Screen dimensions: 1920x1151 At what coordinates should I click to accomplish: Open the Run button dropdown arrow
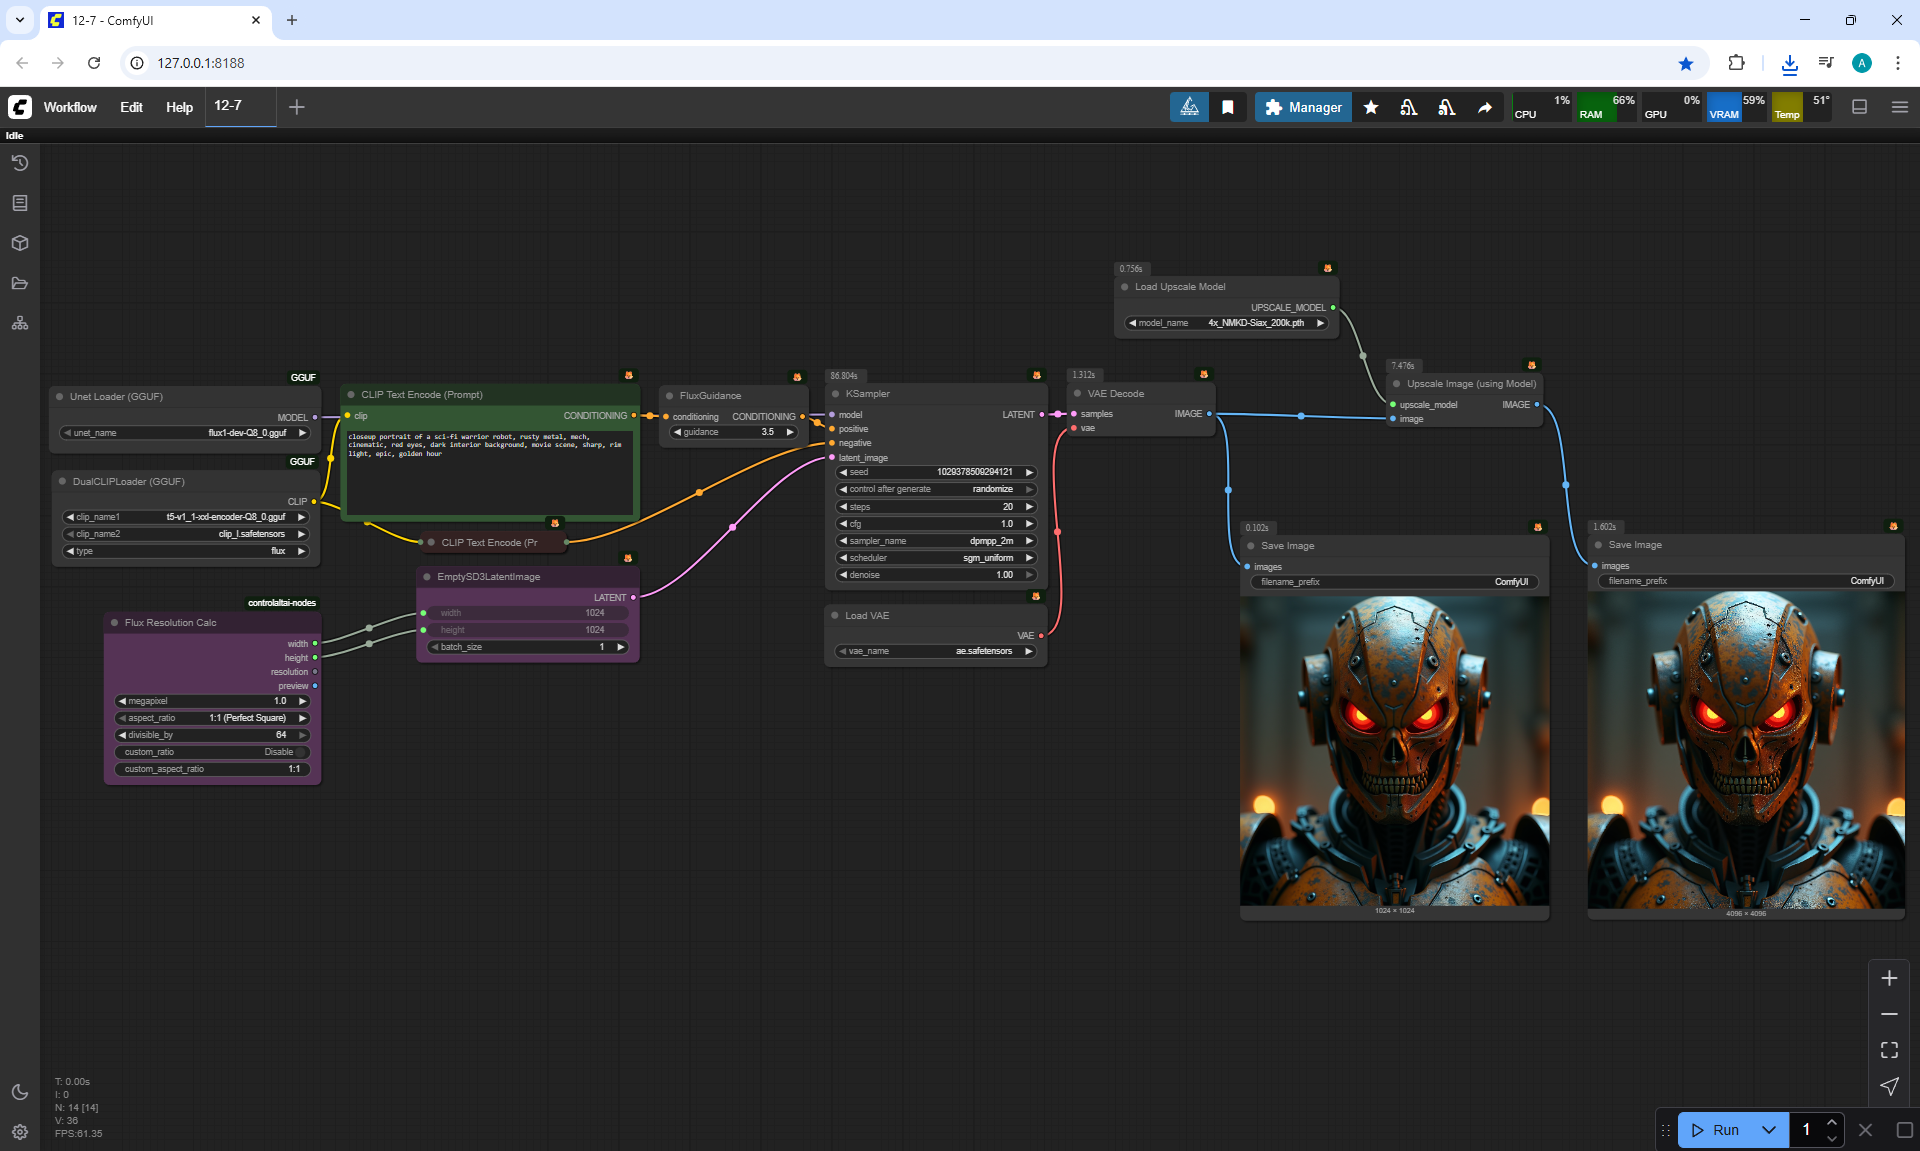[x=1769, y=1130]
